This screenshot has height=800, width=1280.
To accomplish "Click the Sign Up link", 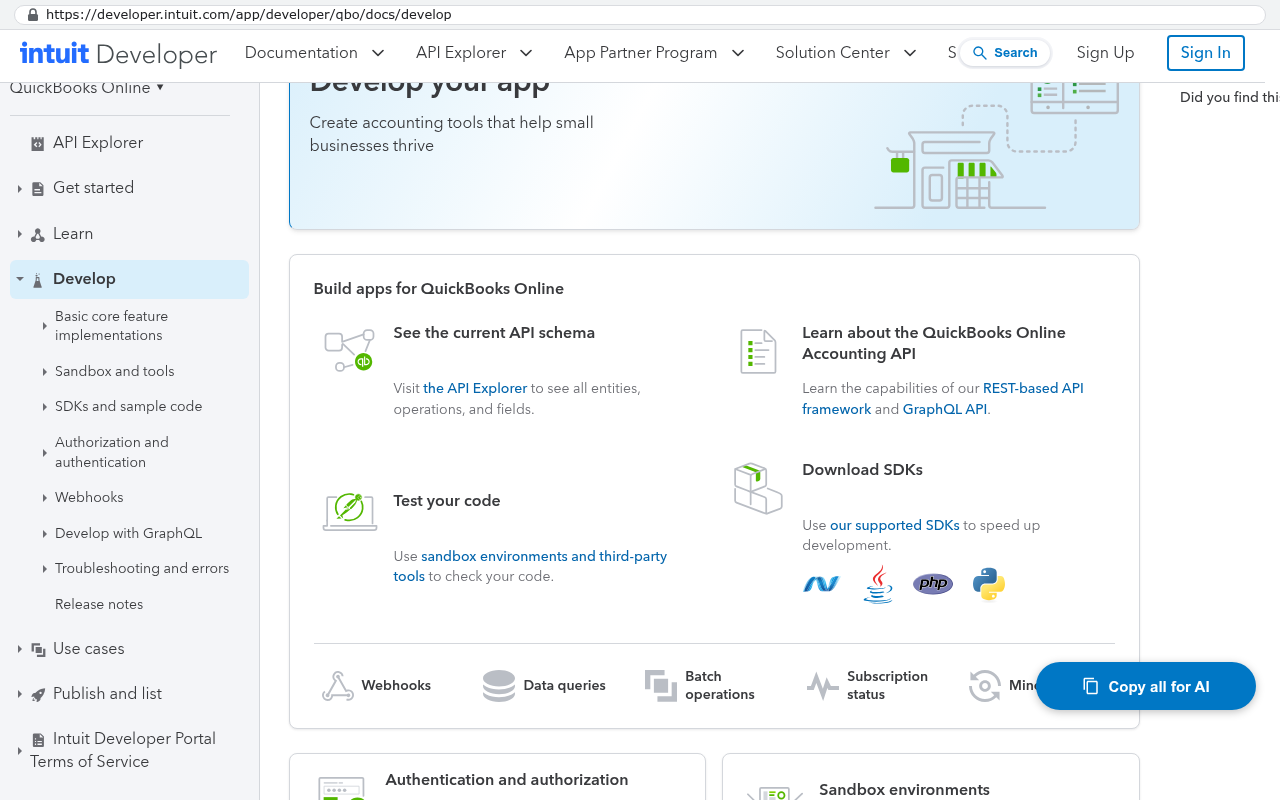I will pyautogui.click(x=1105, y=53).
